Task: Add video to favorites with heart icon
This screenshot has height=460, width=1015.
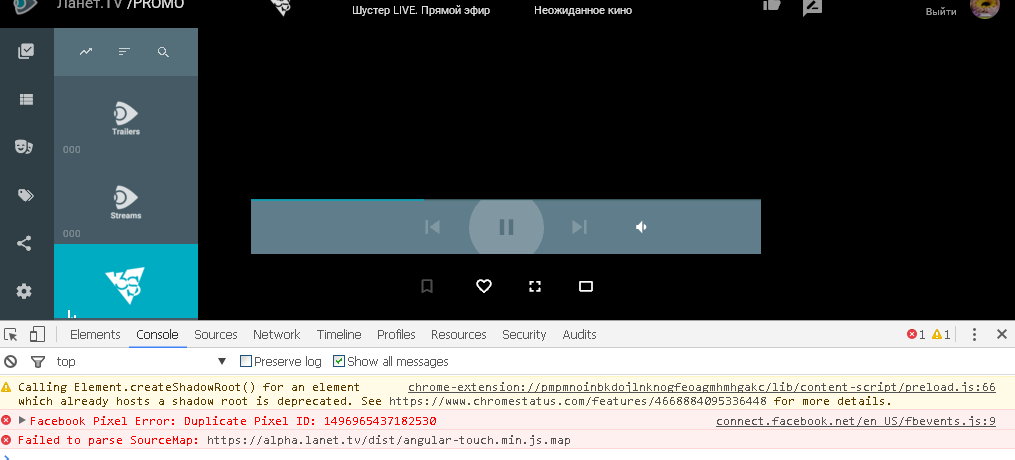Action: coord(484,287)
